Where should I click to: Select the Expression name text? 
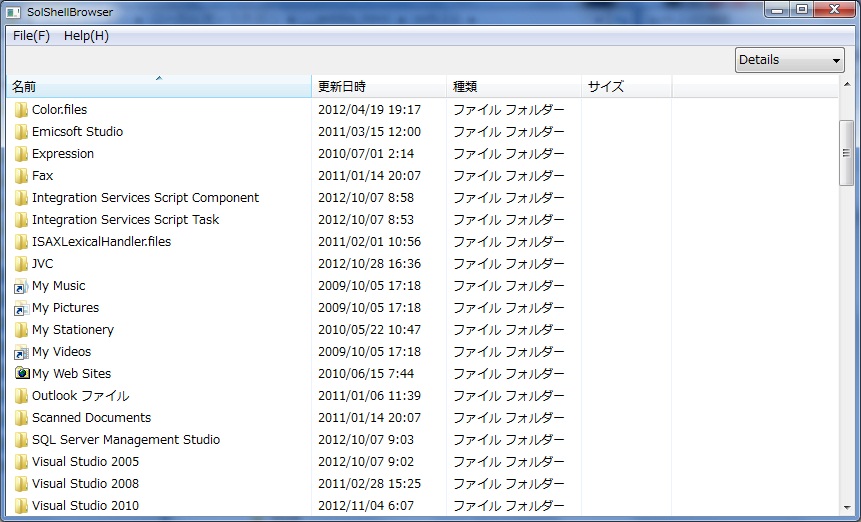point(63,154)
